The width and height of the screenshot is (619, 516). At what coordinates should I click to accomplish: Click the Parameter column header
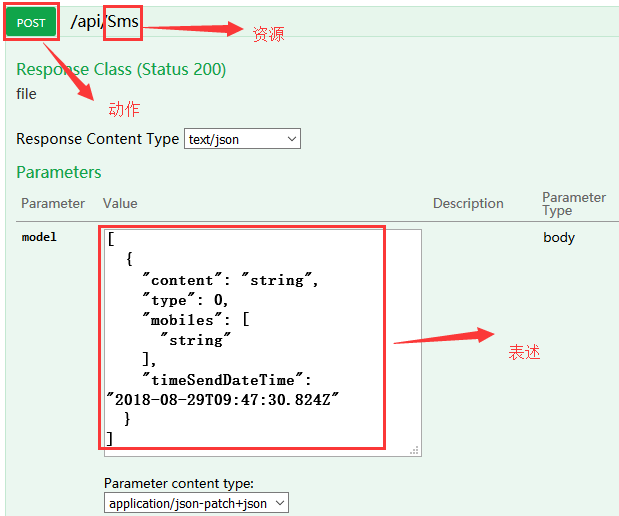pyautogui.click(x=53, y=203)
